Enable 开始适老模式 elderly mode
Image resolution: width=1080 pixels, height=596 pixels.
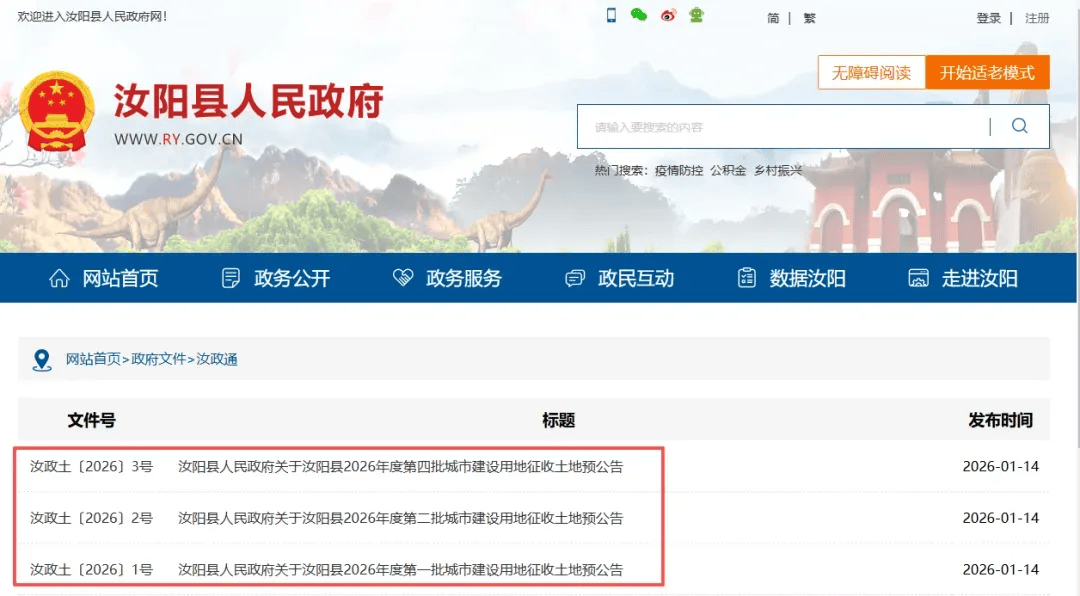[x=986, y=73]
